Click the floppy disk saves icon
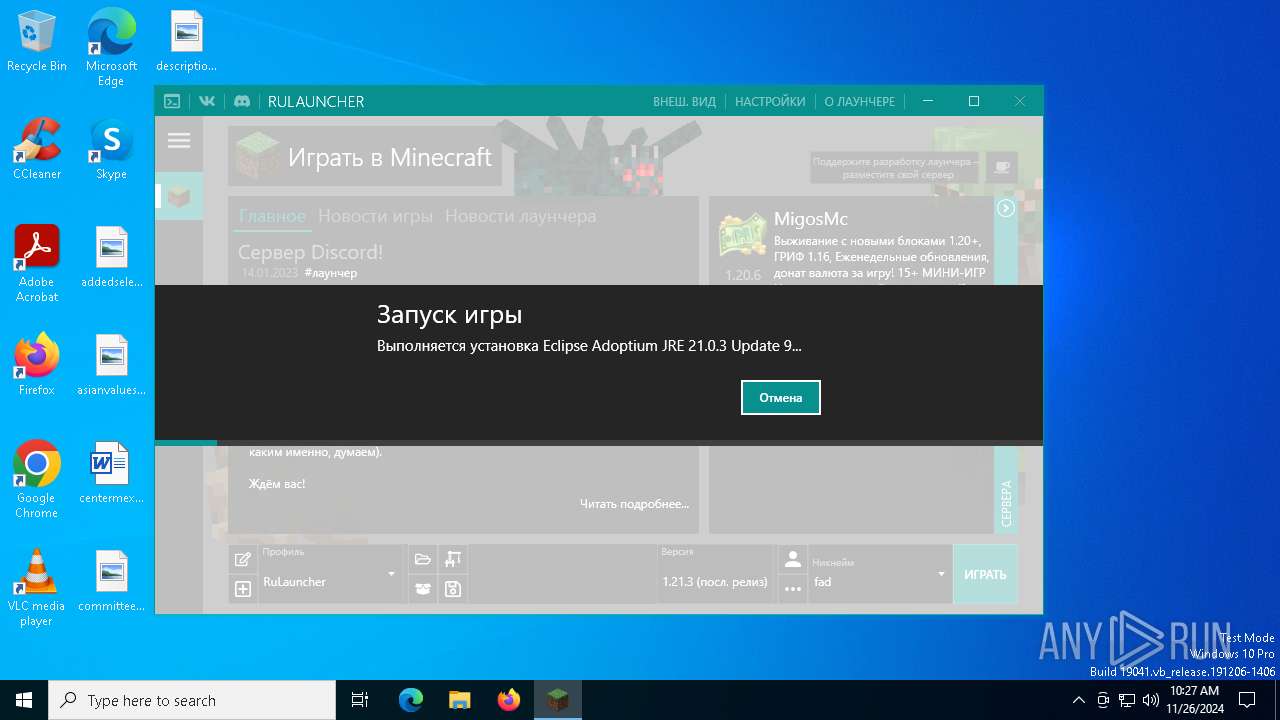Viewport: 1280px width, 720px height. pos(453,589)
